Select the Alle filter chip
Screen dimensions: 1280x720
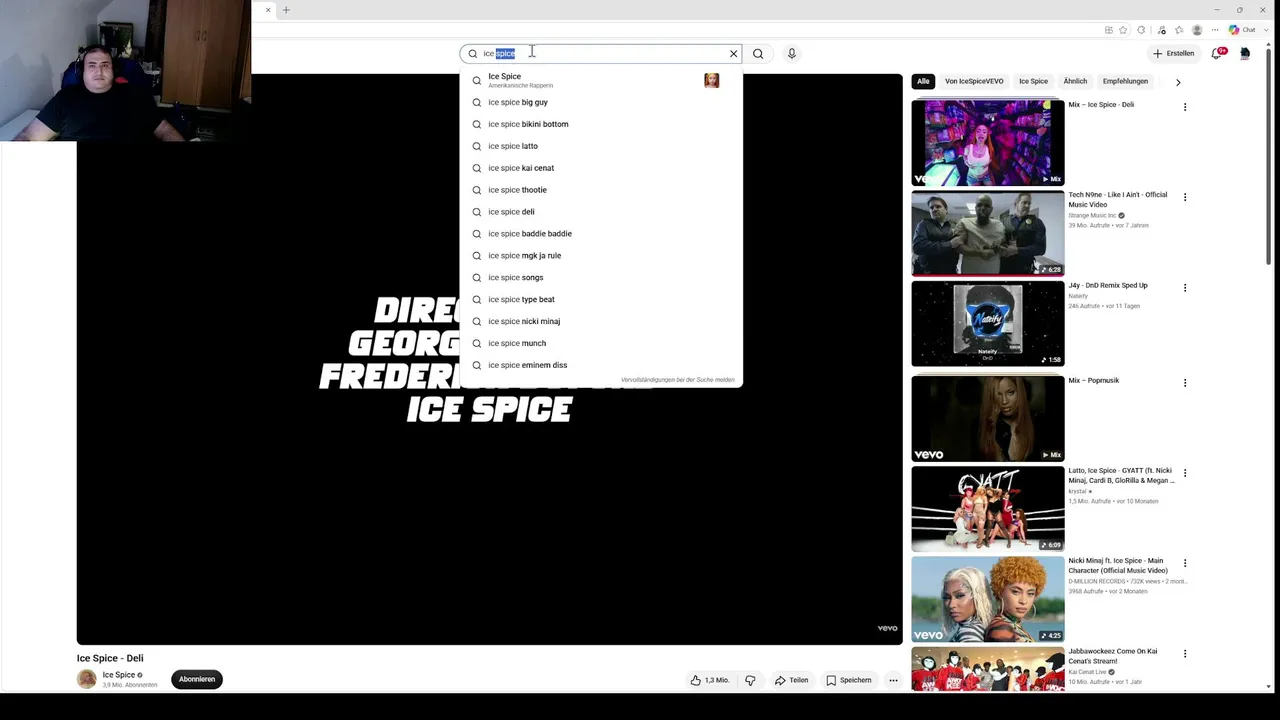(x=923, y=81)
